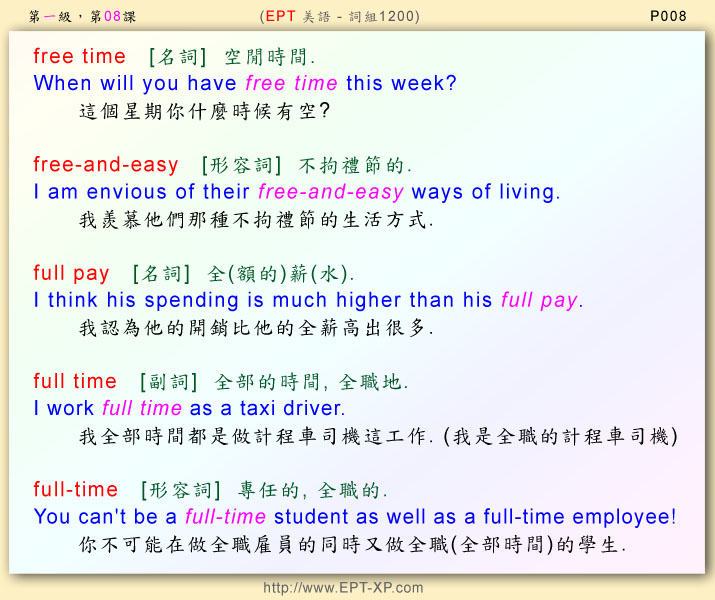This screenshot has width=715, height=600.
Task: Select the red headword "free time"
Action: pos(80,56)
